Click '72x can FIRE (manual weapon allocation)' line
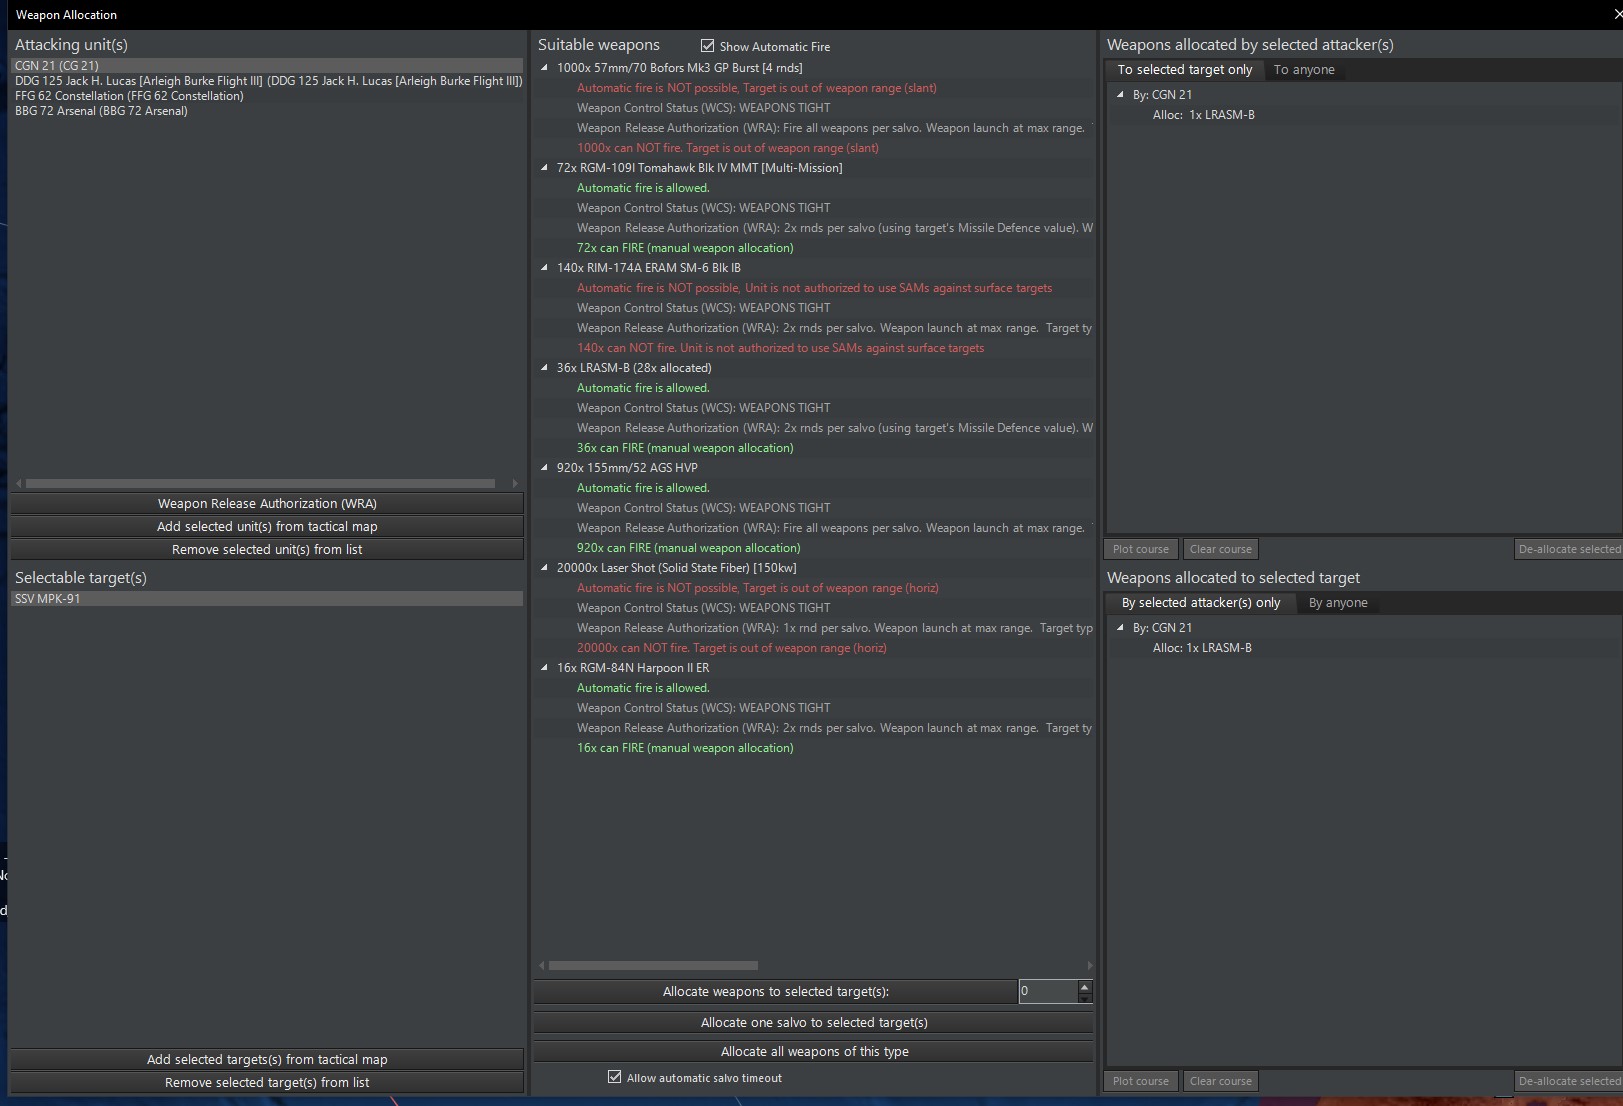Image resolution: width=1623 pixels, height=1106 pixels. coord(685,248)
